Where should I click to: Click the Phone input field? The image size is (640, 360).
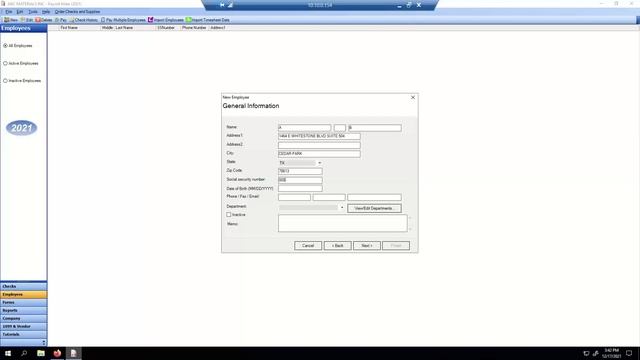[294, 197]
